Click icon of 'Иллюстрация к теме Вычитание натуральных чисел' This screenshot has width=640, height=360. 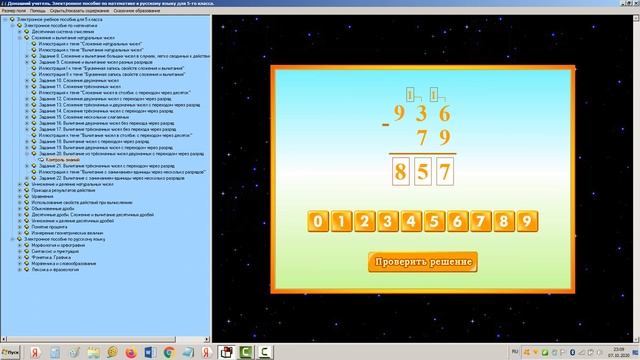click(34, 50)
